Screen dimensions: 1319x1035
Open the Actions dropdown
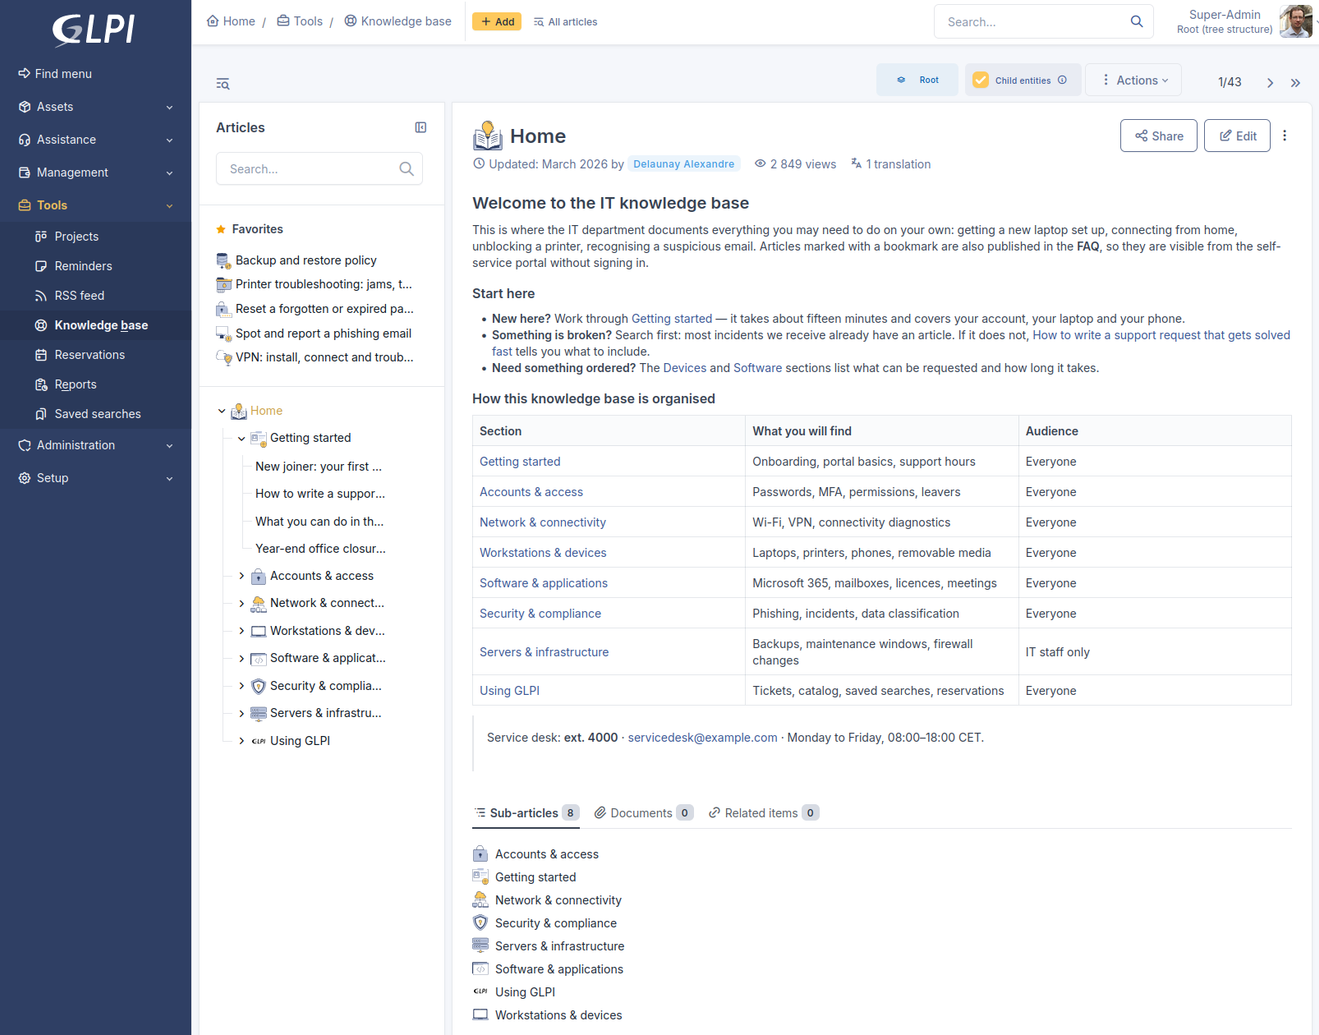tap(1135, 80)
